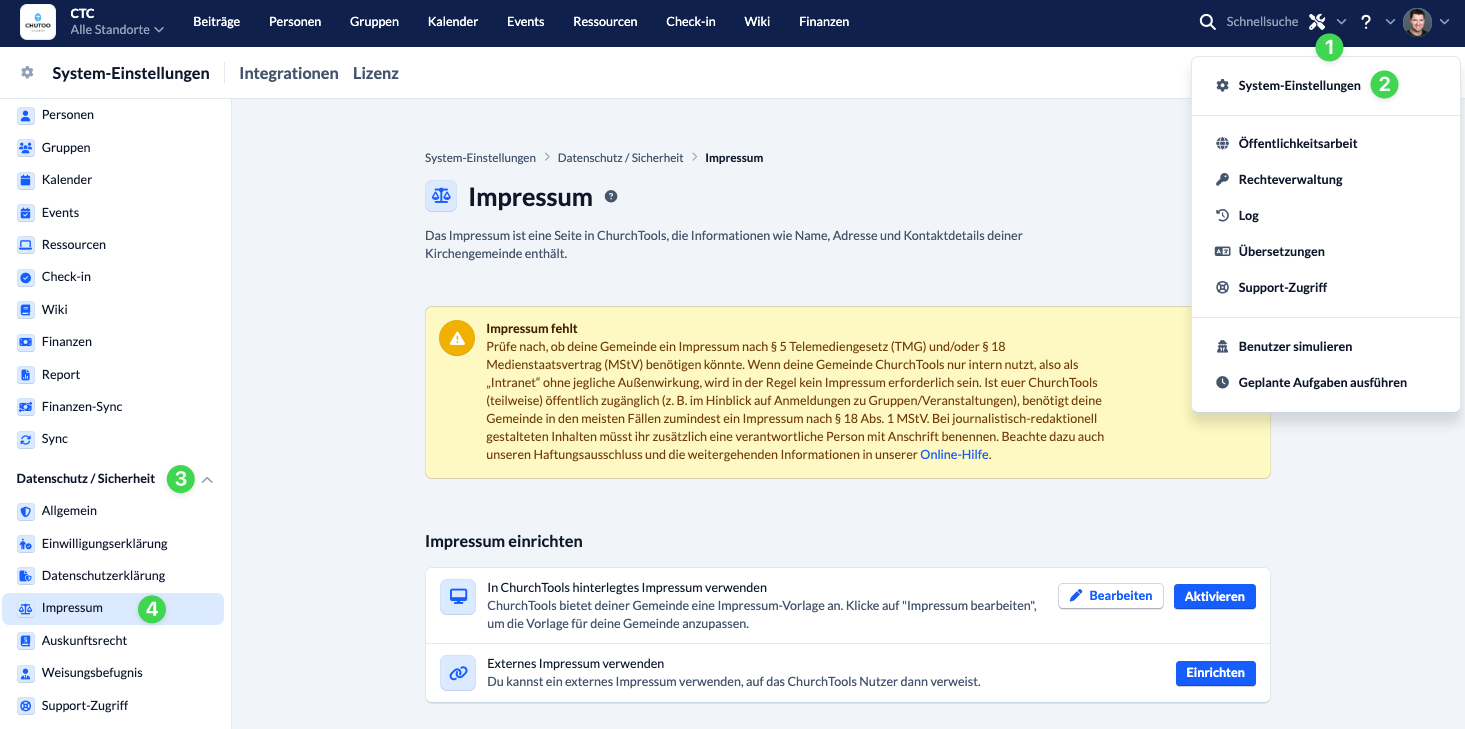
Task: Select Übersetzungen in the dropdown menu
Action: tap(1326, 252)
